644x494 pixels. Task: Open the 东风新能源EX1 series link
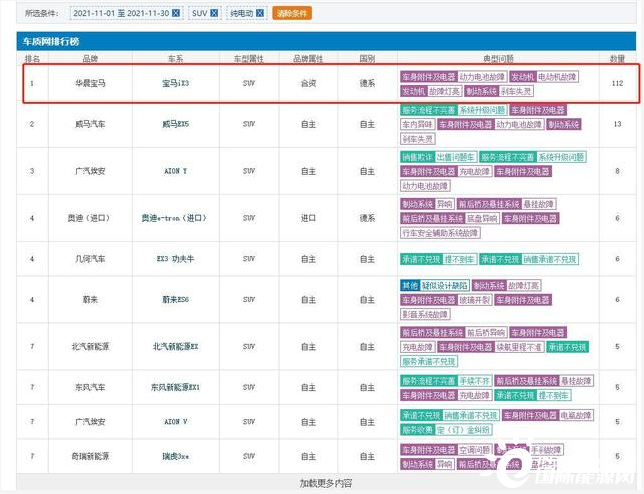coord(175,387)
